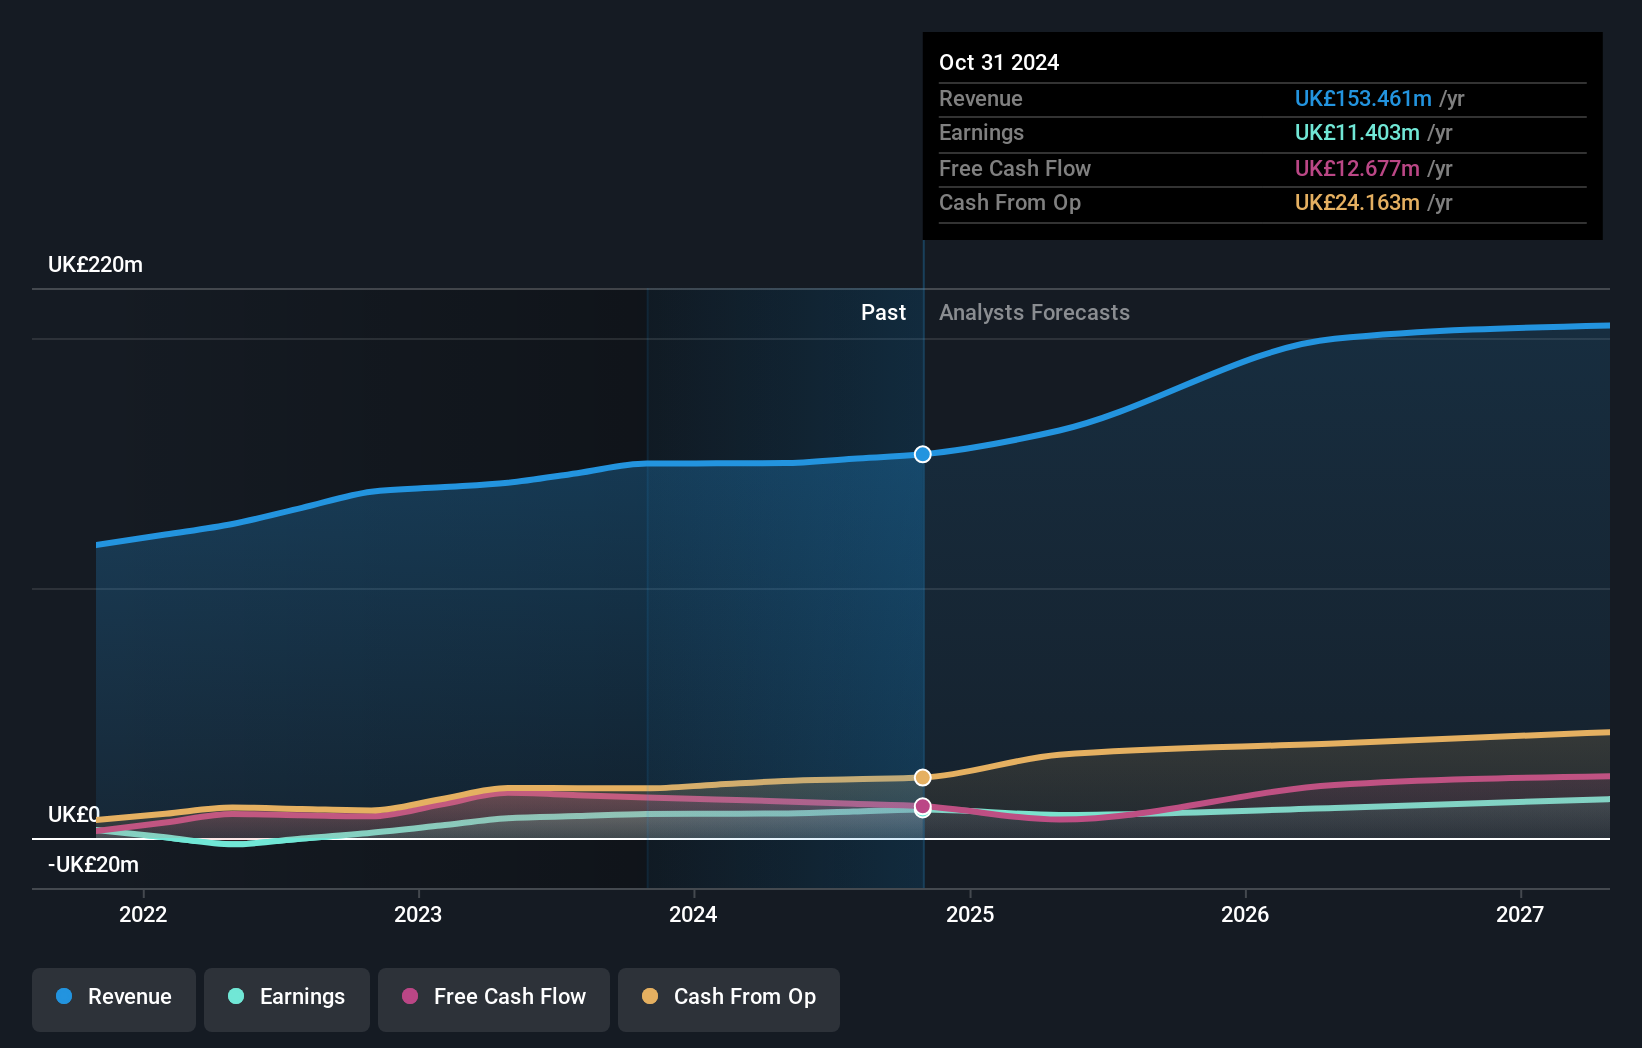Click the 2026 year axis label

pos(1245,914)
